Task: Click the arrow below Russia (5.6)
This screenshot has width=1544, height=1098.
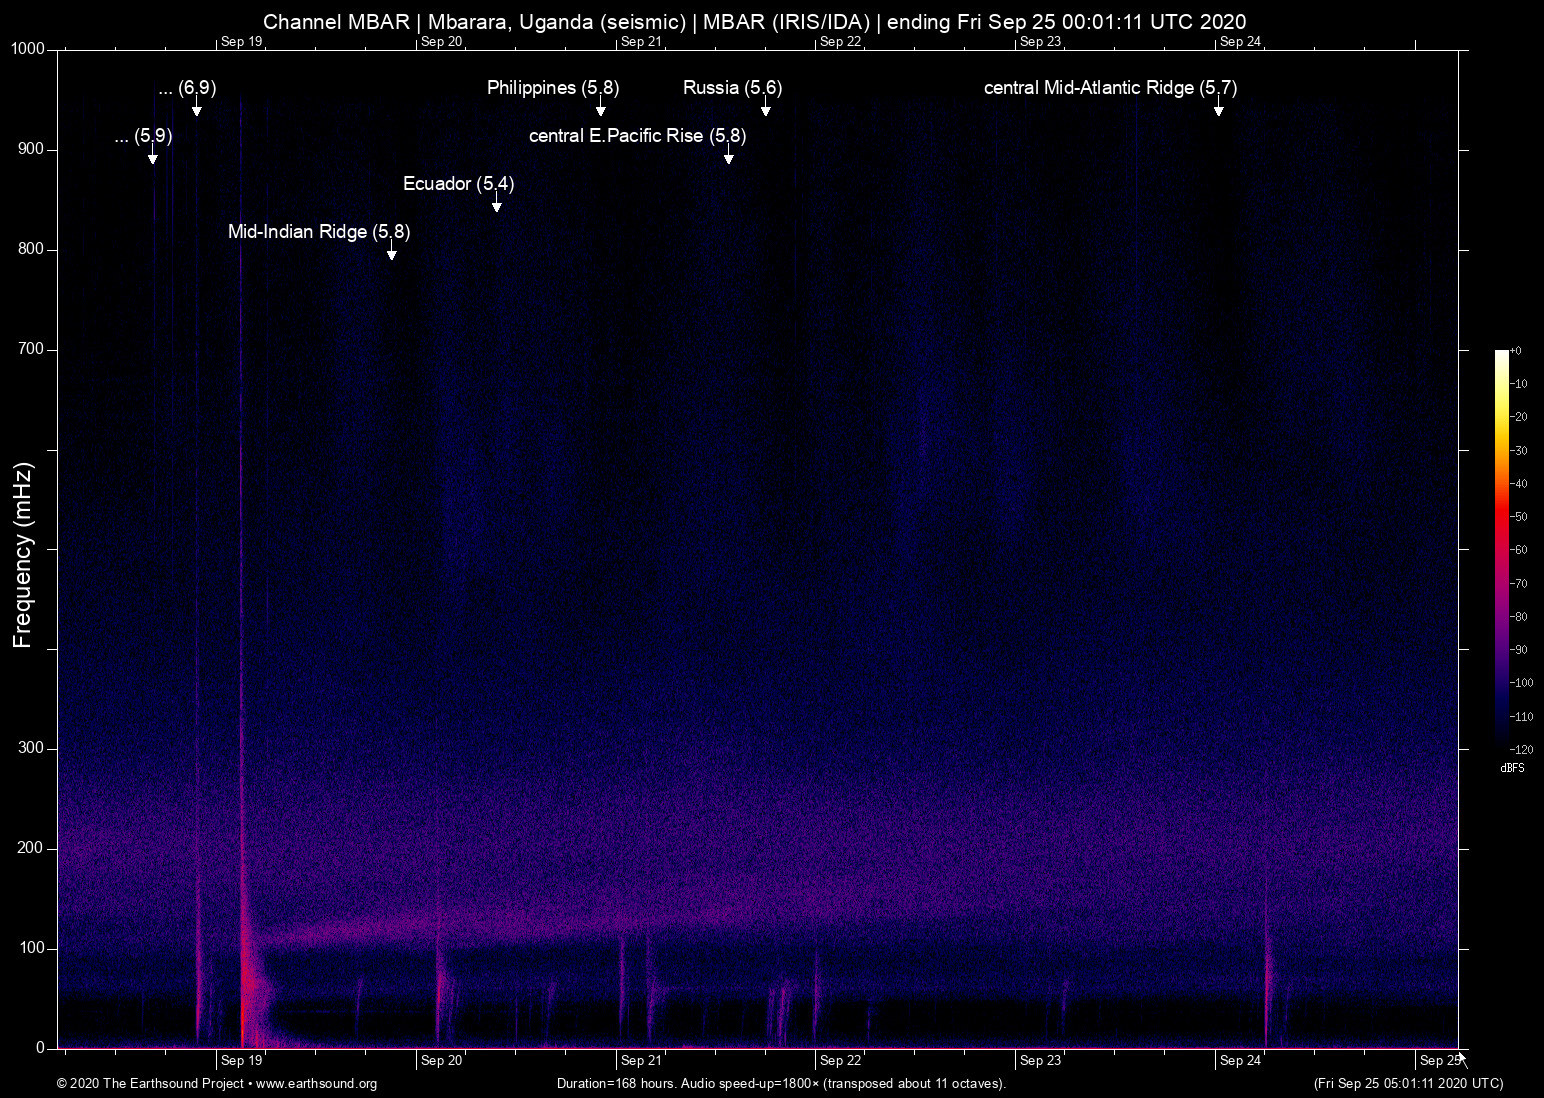Action: [x=765, y=109]
